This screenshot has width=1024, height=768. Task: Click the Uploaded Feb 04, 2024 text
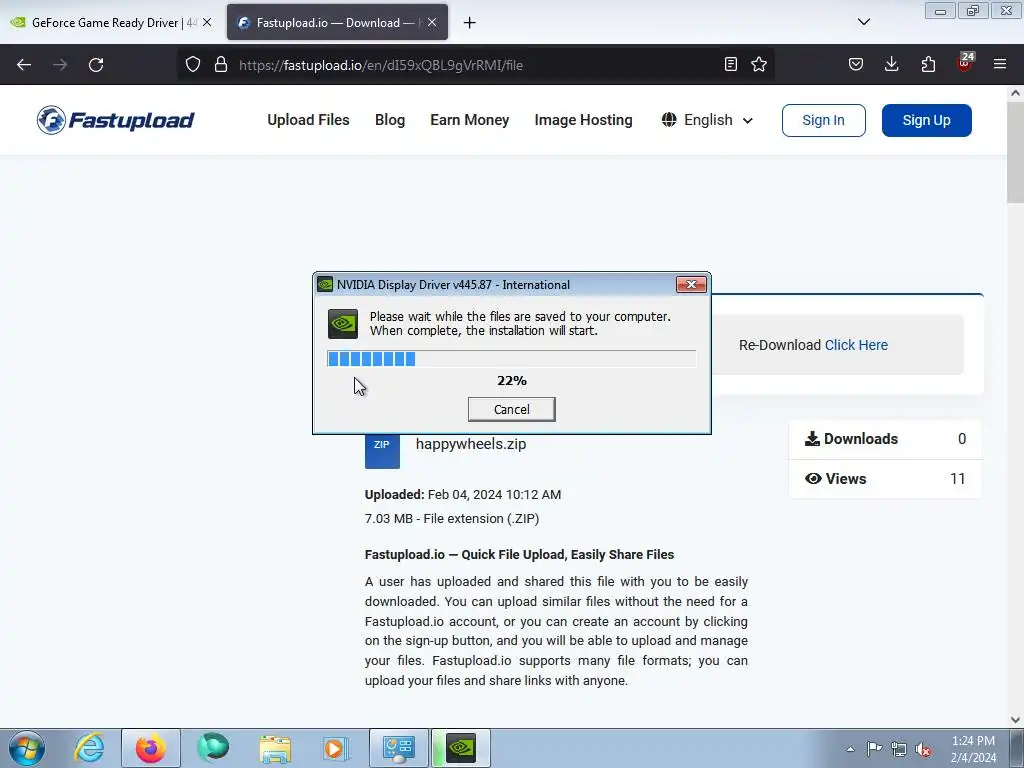click(463, 494)
